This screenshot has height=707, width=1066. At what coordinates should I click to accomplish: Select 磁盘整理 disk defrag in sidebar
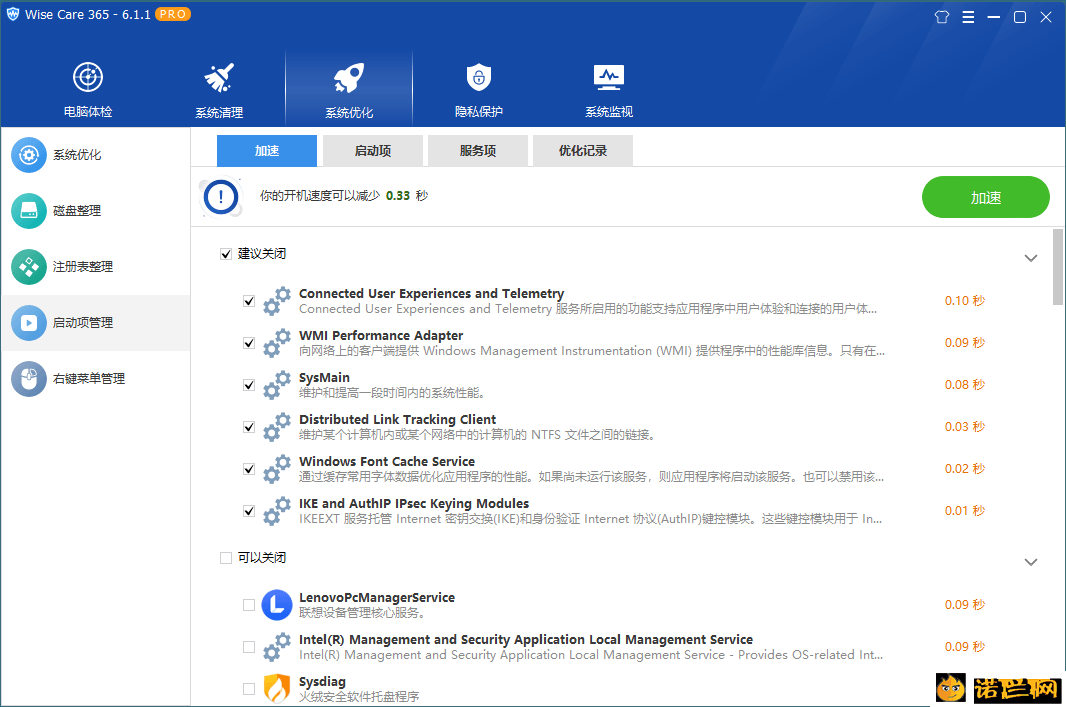coord(95,211)
